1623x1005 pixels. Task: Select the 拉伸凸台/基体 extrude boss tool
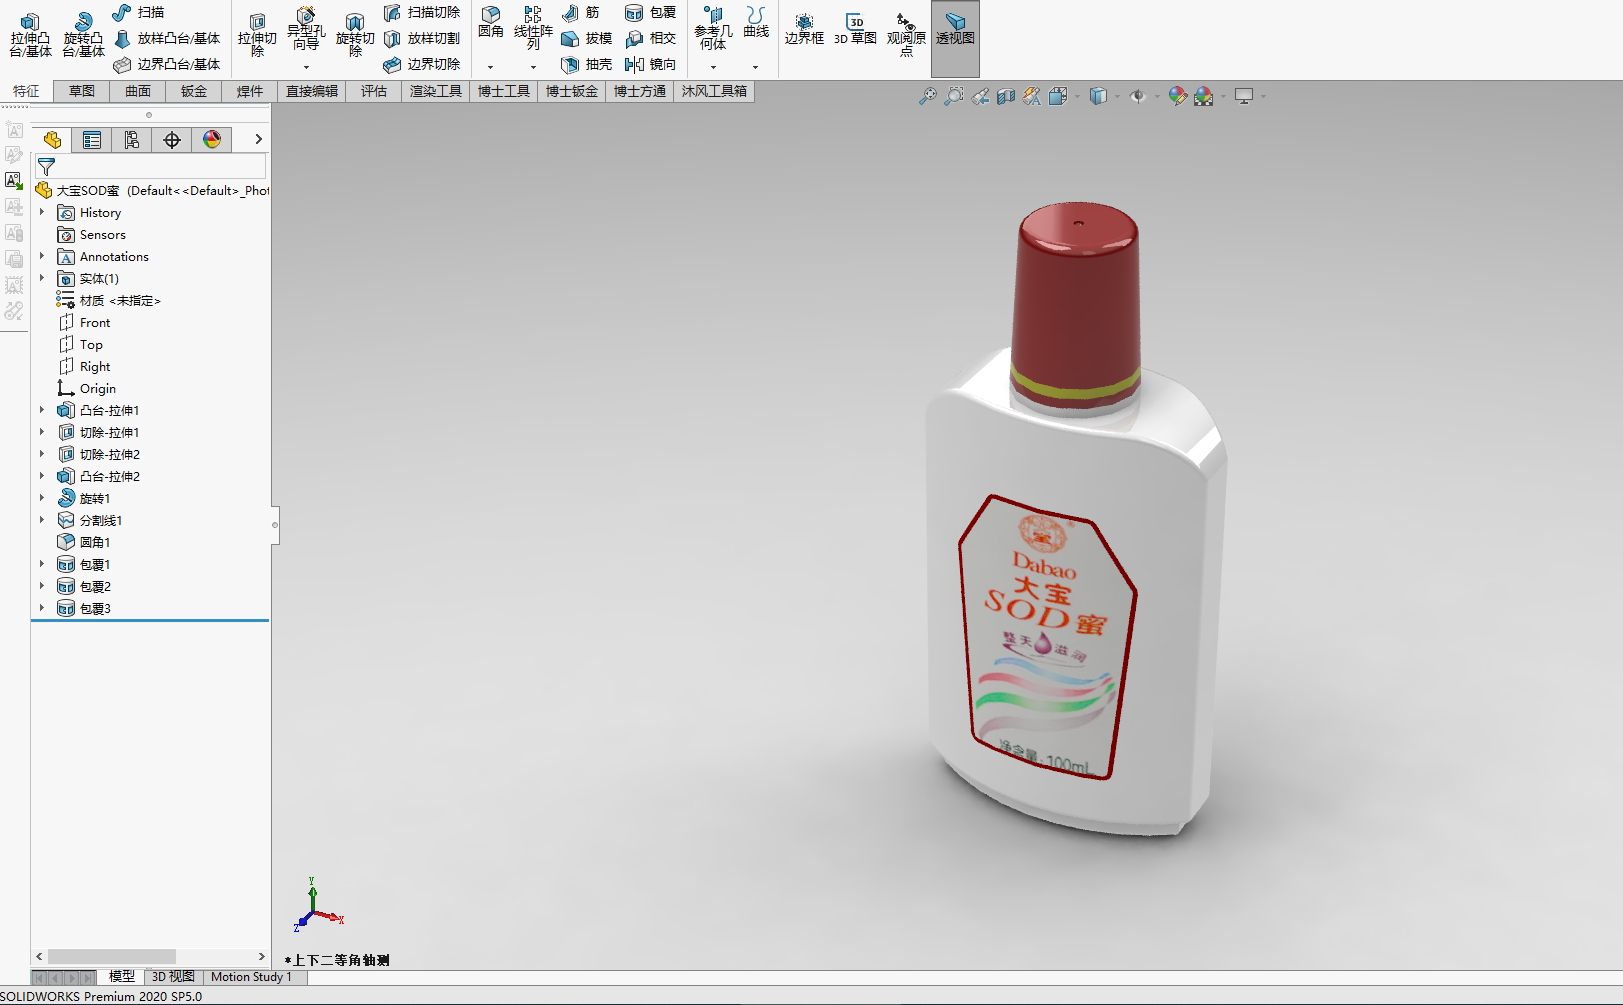pyautogui.click(x=30, y=36)
